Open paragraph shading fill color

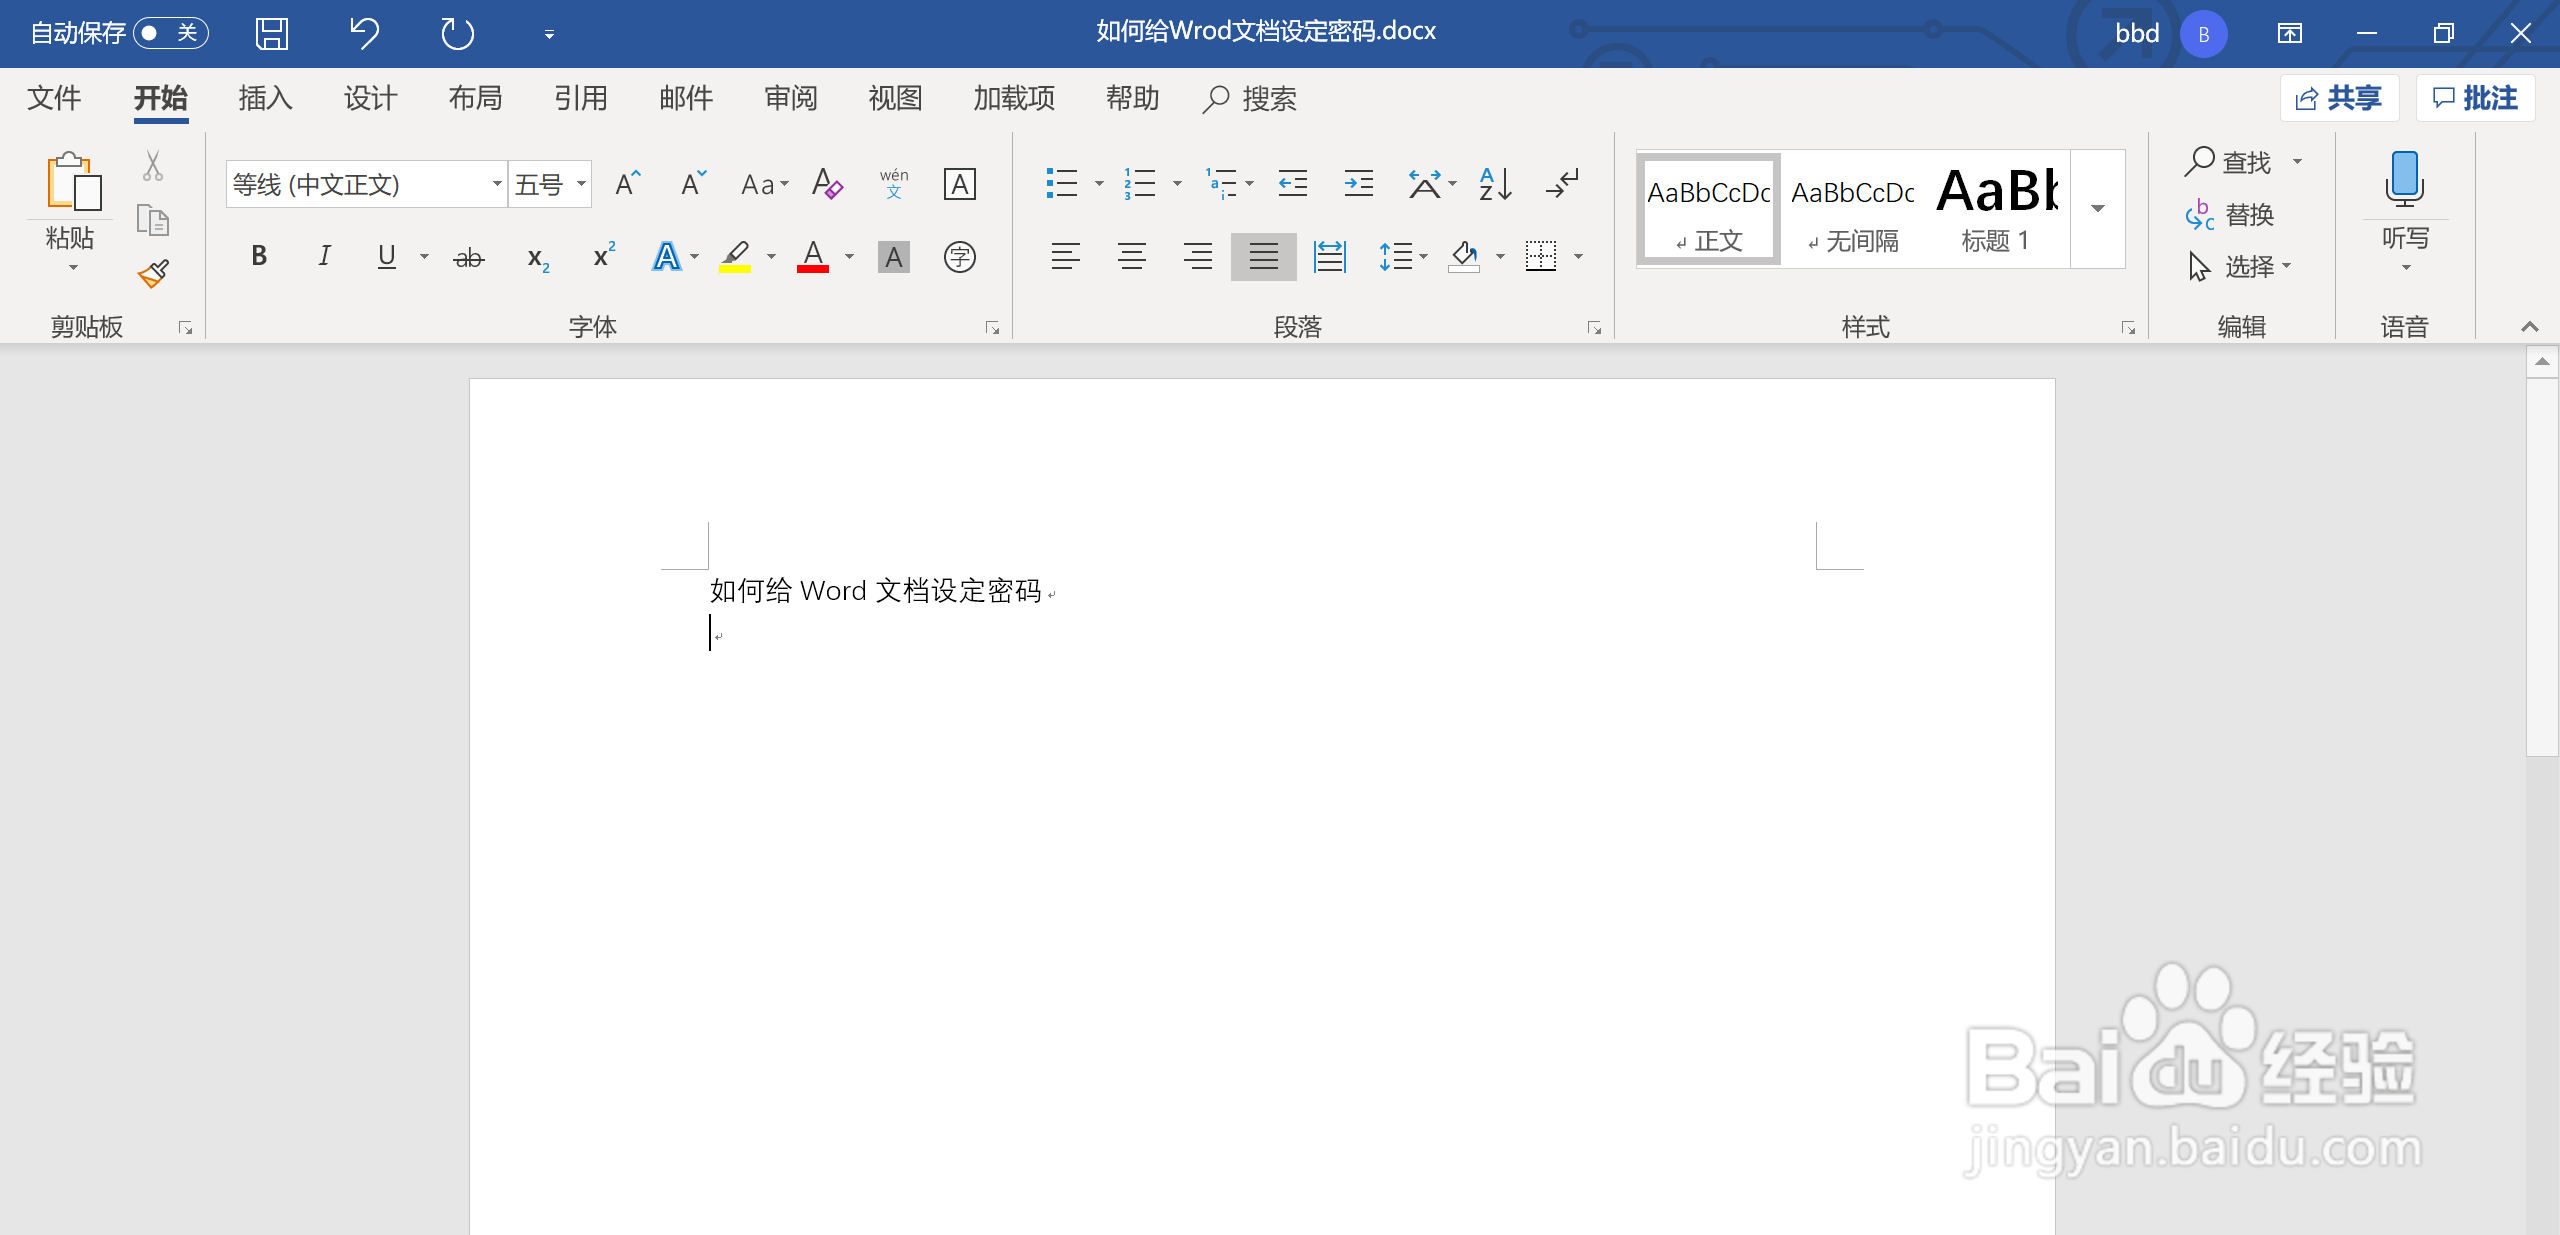pos(1464,257)
